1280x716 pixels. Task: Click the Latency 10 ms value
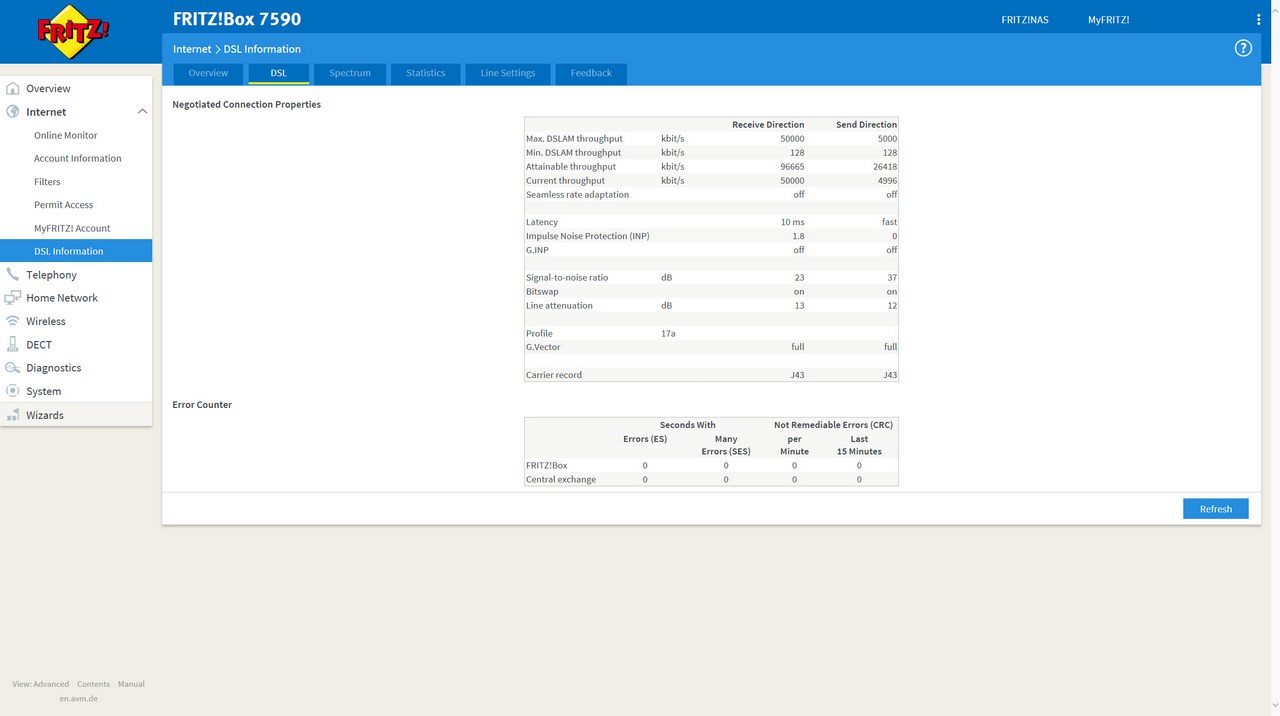coord(793,222)
